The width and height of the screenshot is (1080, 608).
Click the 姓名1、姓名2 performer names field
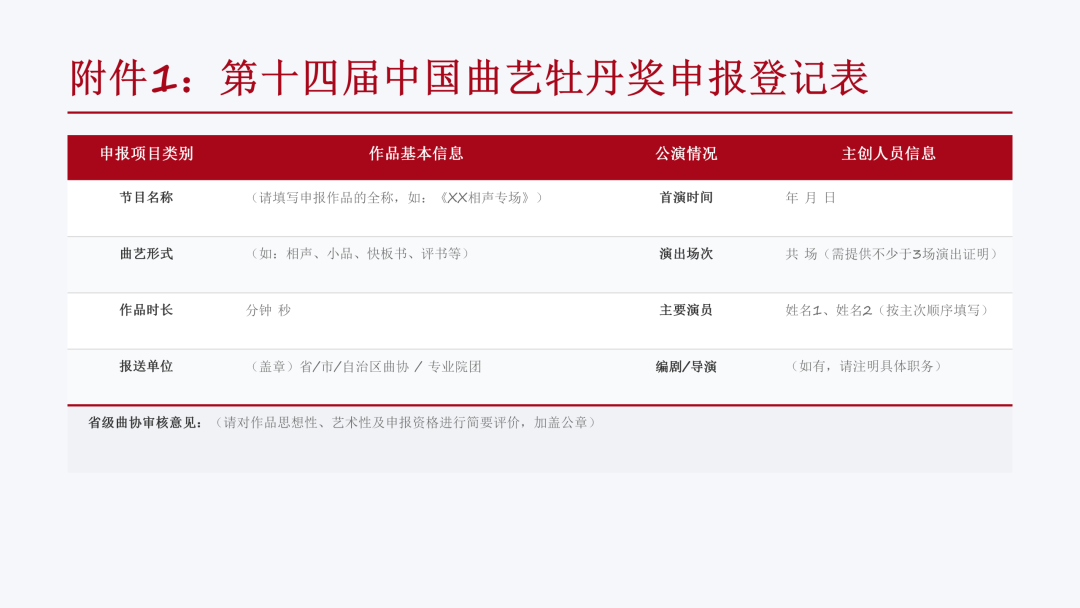(889, 311)
